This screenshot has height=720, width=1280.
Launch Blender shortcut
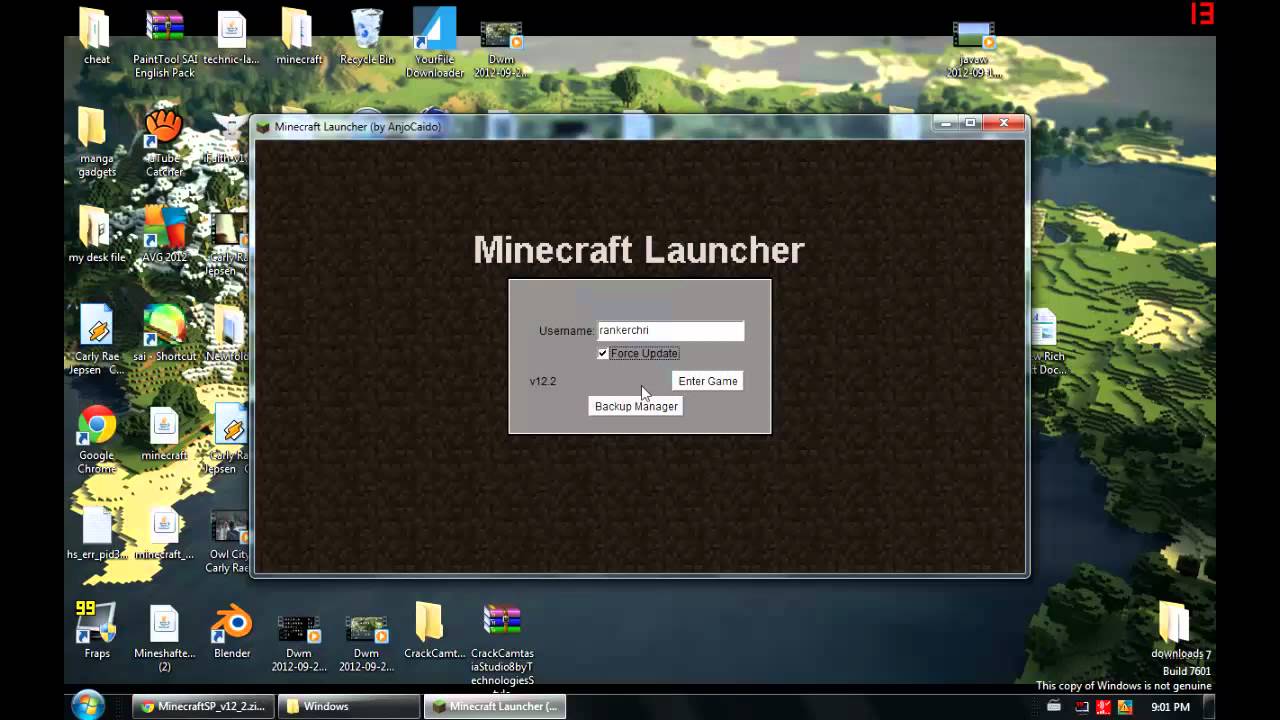(x=232, y=630)
